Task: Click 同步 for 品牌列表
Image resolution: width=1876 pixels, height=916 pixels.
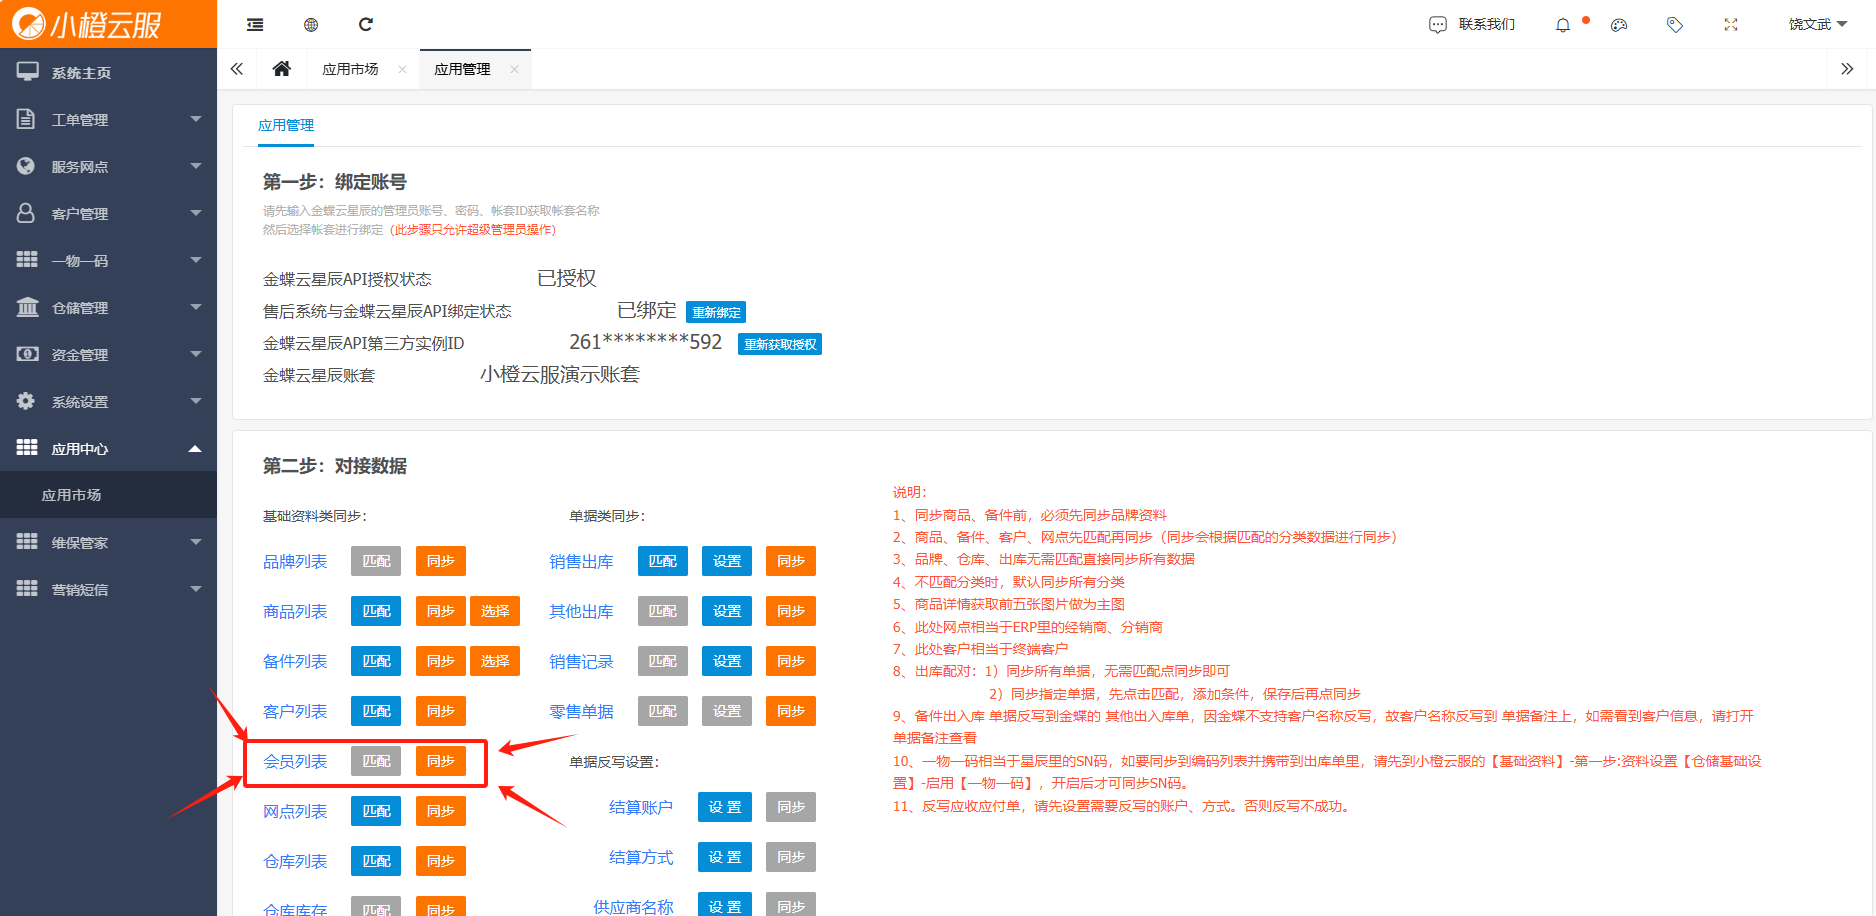Action: 441,561
